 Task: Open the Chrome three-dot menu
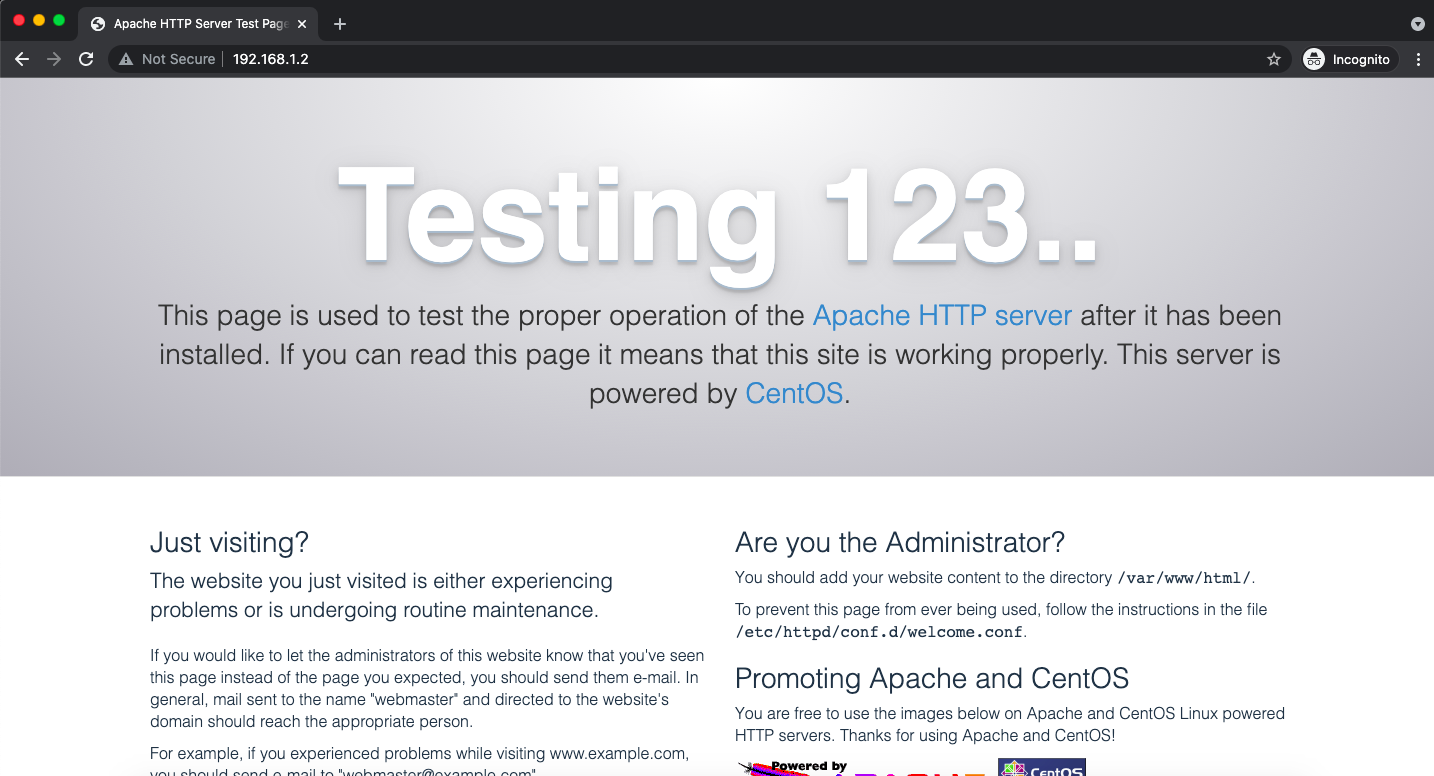[1418, 59]
